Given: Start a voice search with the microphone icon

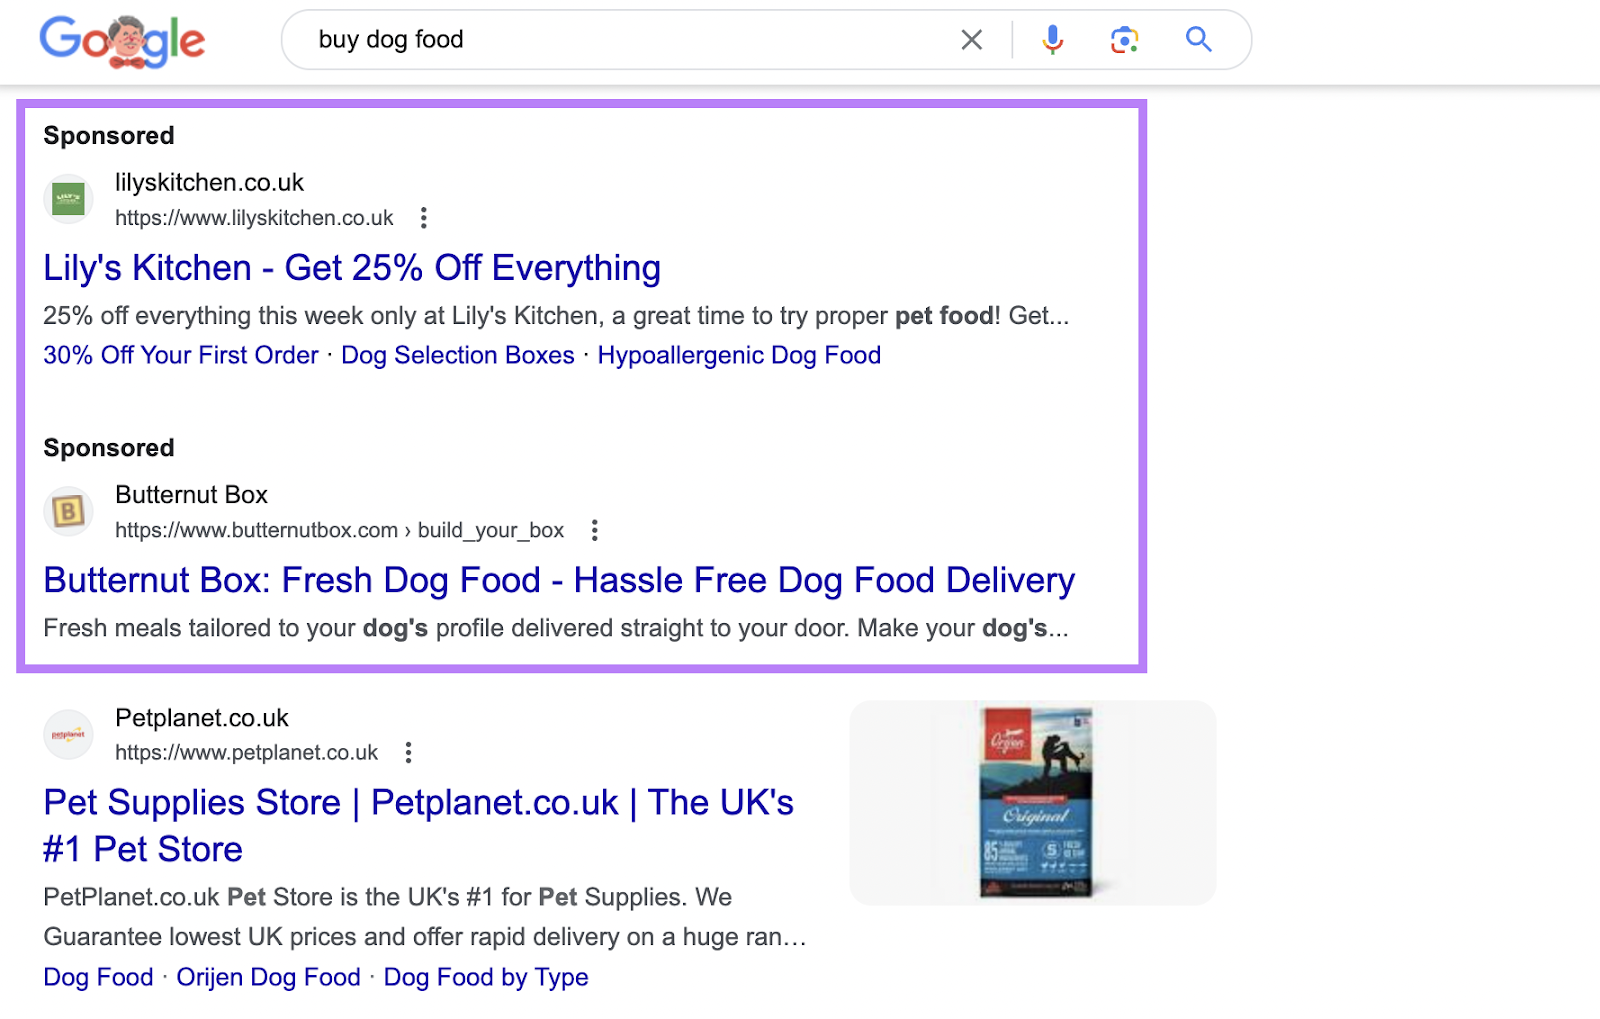Looking at the screenshot, I should click(x=1052, y=40).
